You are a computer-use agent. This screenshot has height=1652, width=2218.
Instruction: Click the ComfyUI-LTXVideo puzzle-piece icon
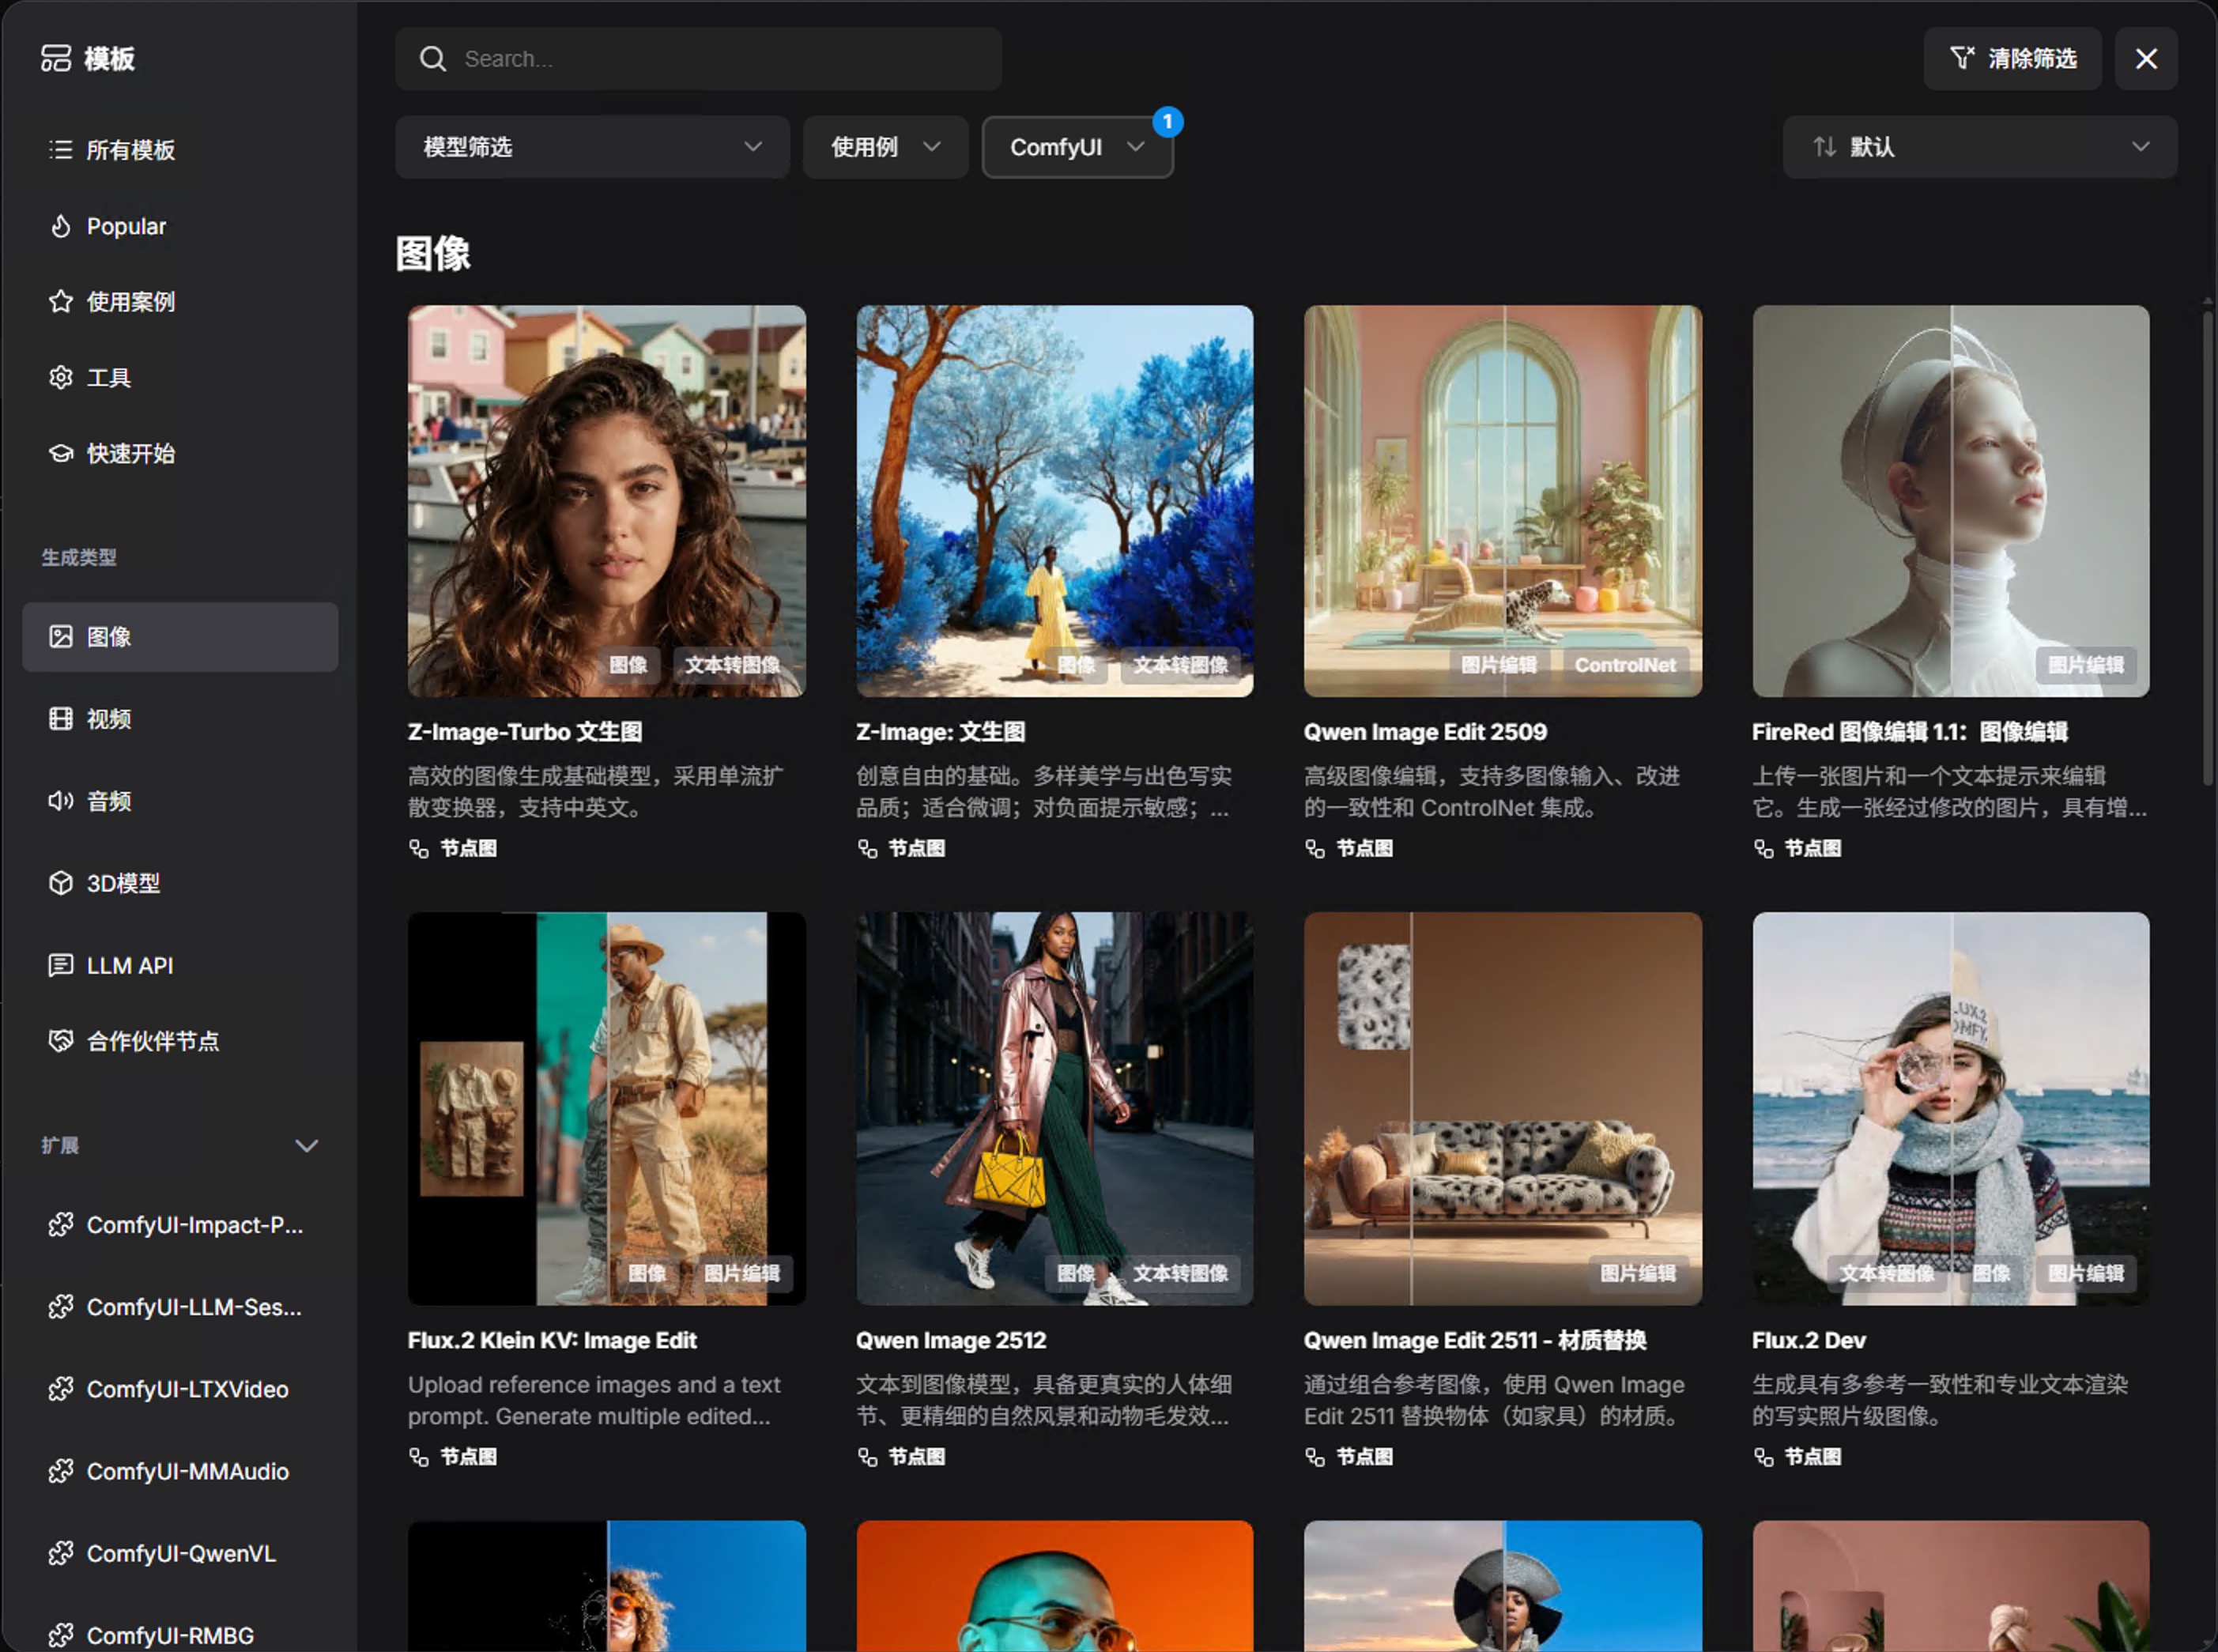pos(61,1389)
